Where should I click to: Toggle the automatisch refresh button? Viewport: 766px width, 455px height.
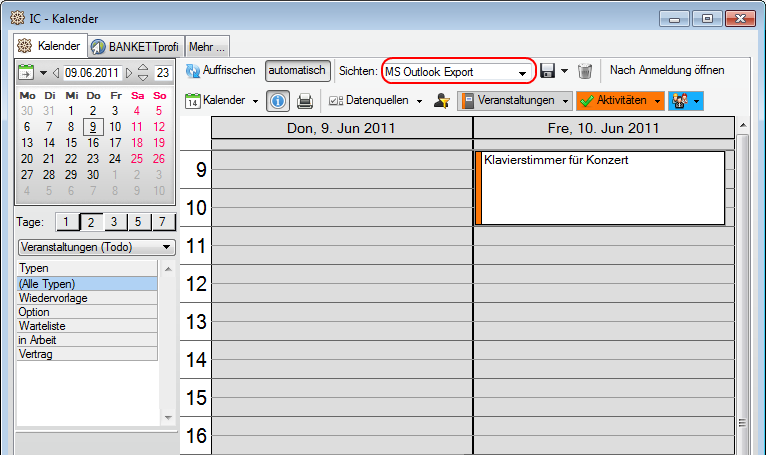(x=297, y=71)
